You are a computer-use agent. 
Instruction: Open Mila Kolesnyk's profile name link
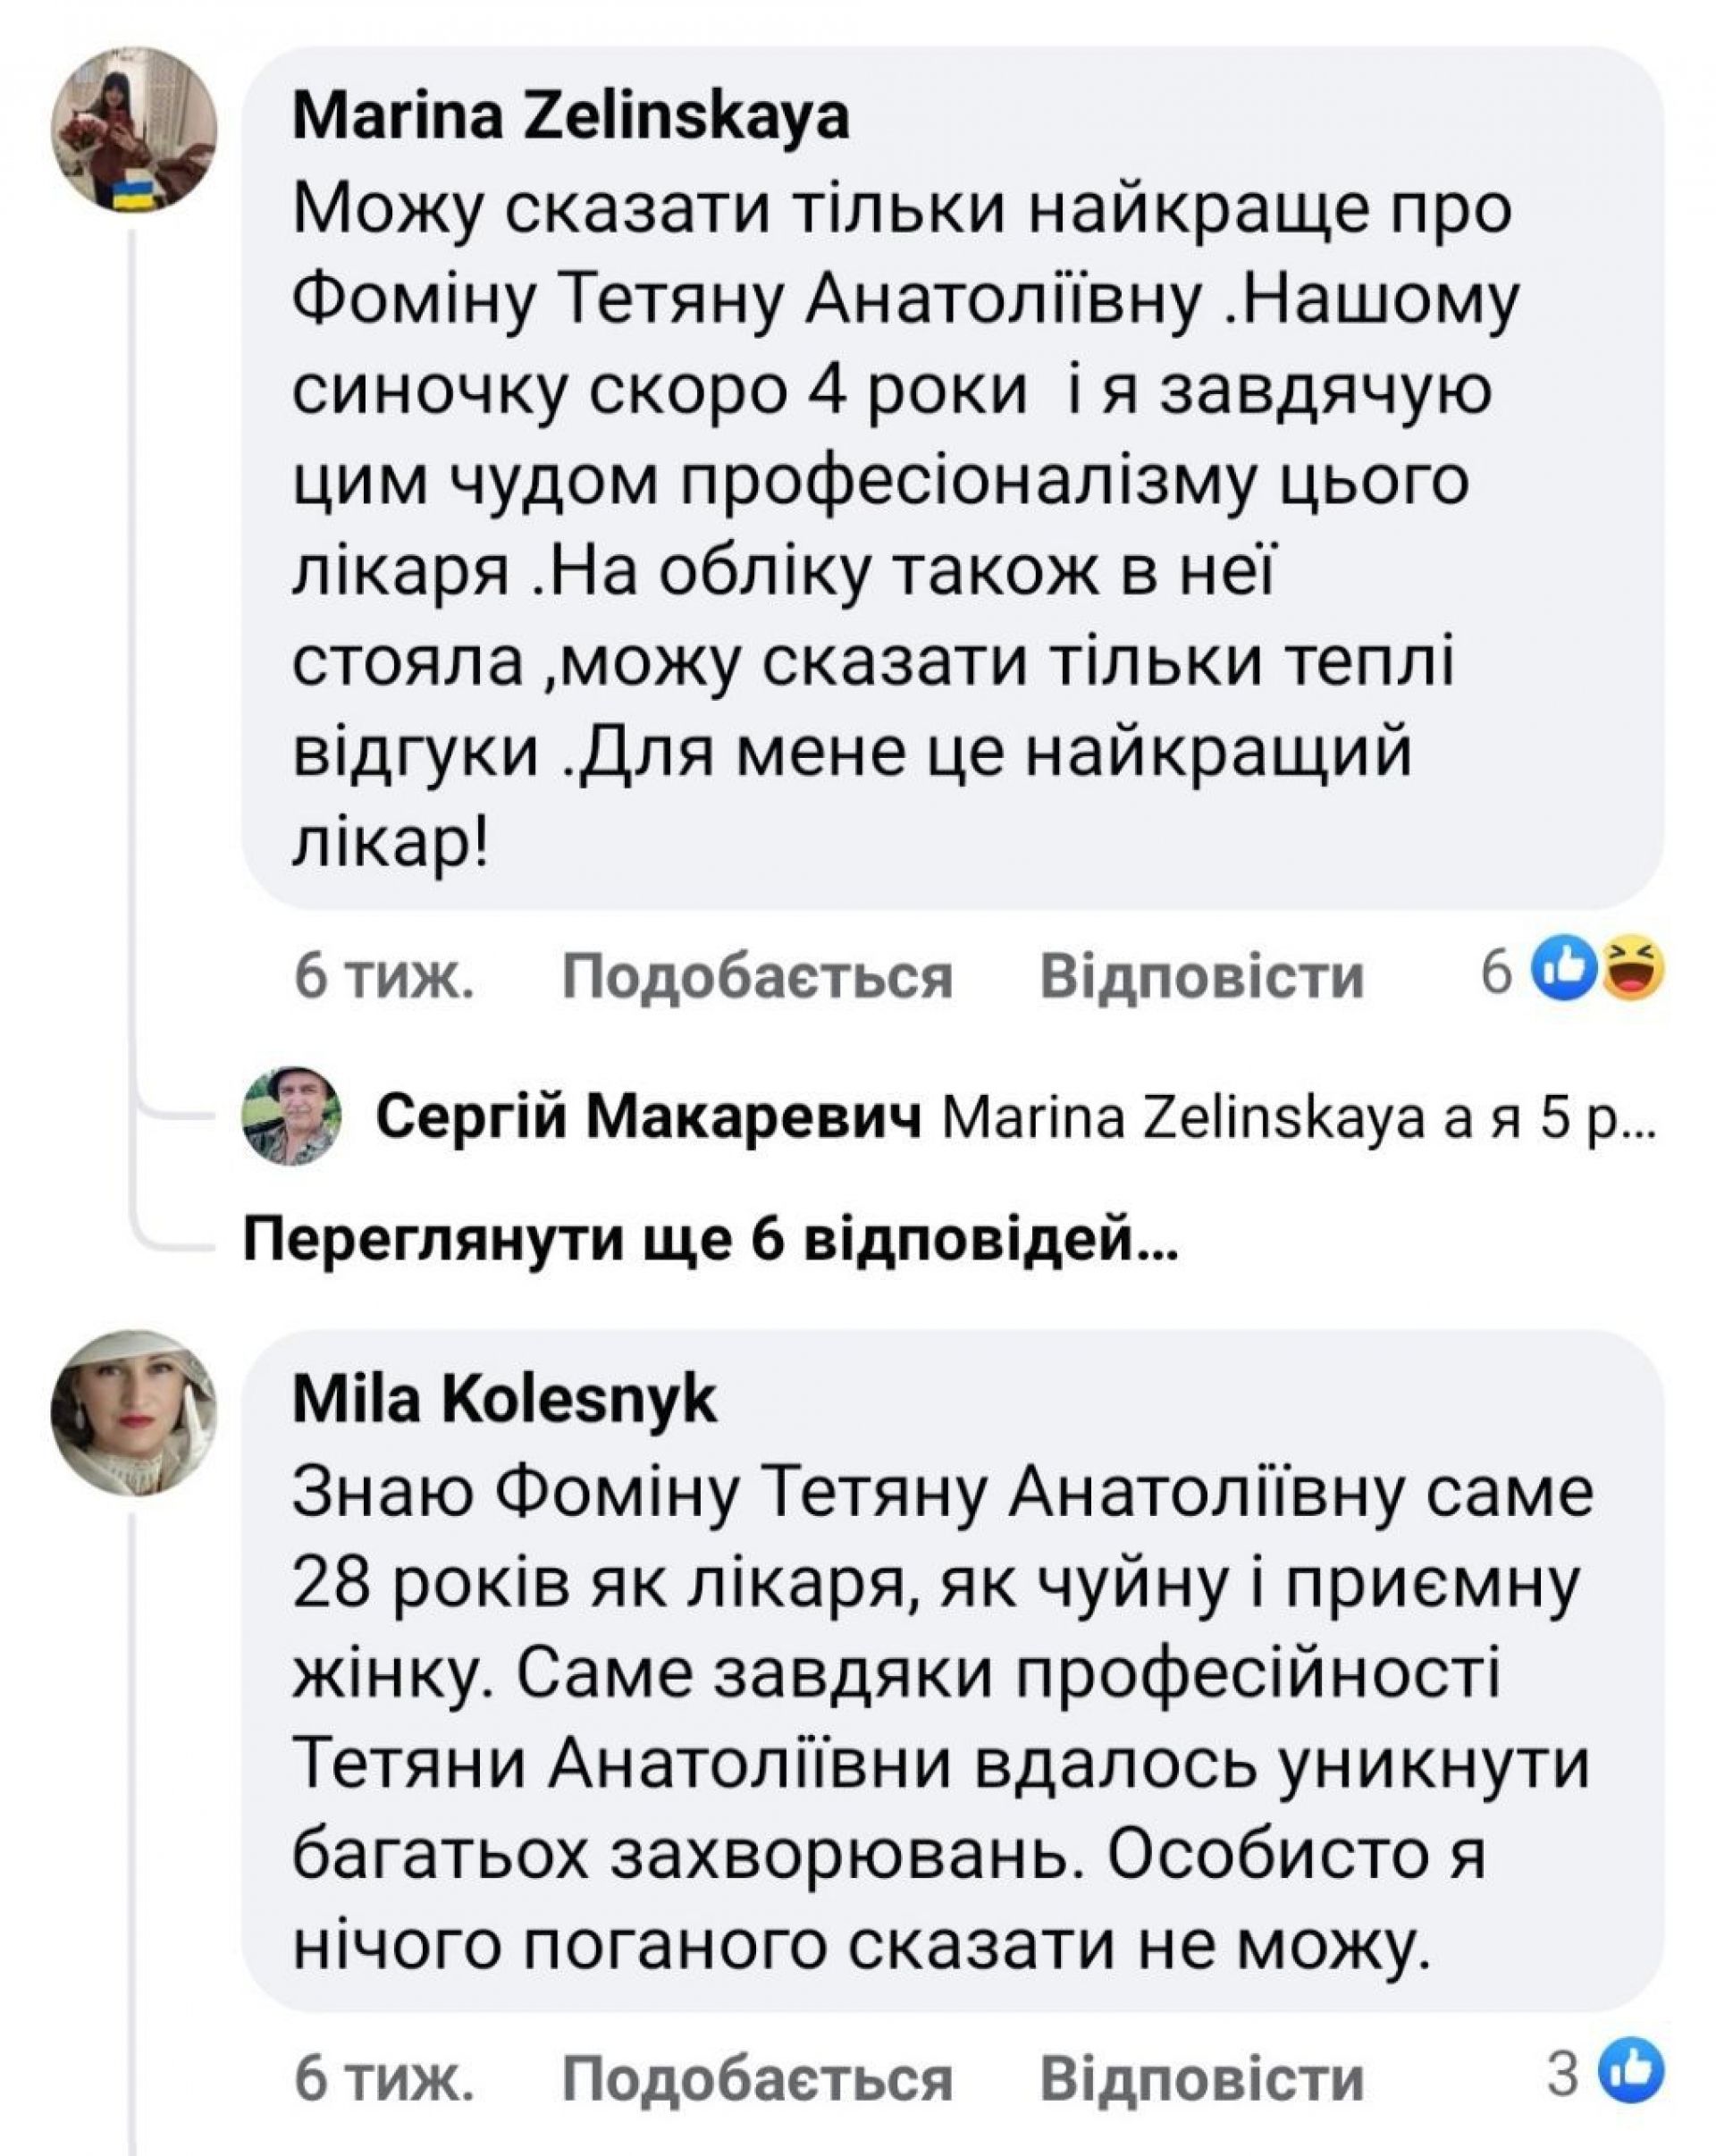click(504, 1400)
